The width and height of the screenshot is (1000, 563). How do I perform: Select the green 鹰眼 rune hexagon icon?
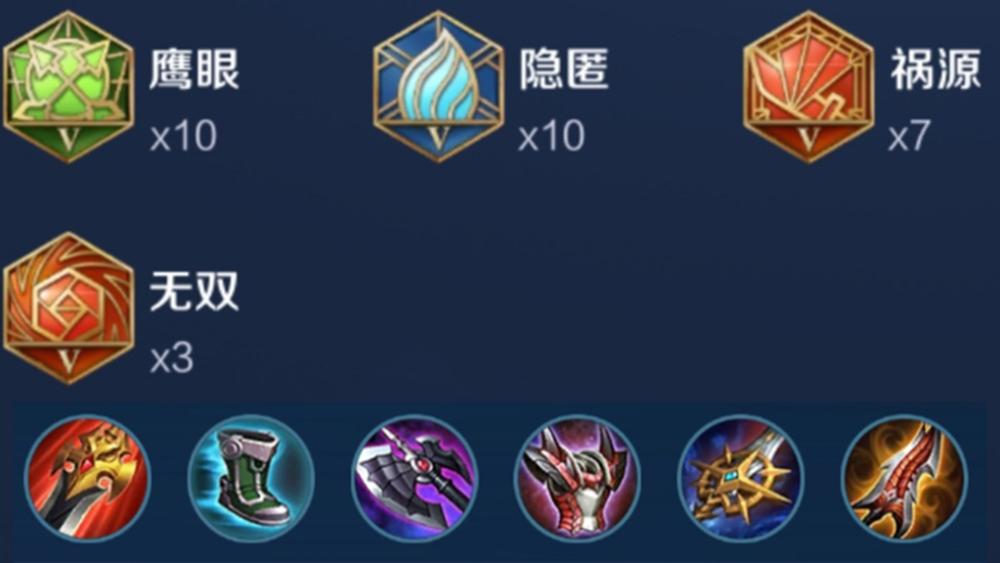(x=69, y=87)
